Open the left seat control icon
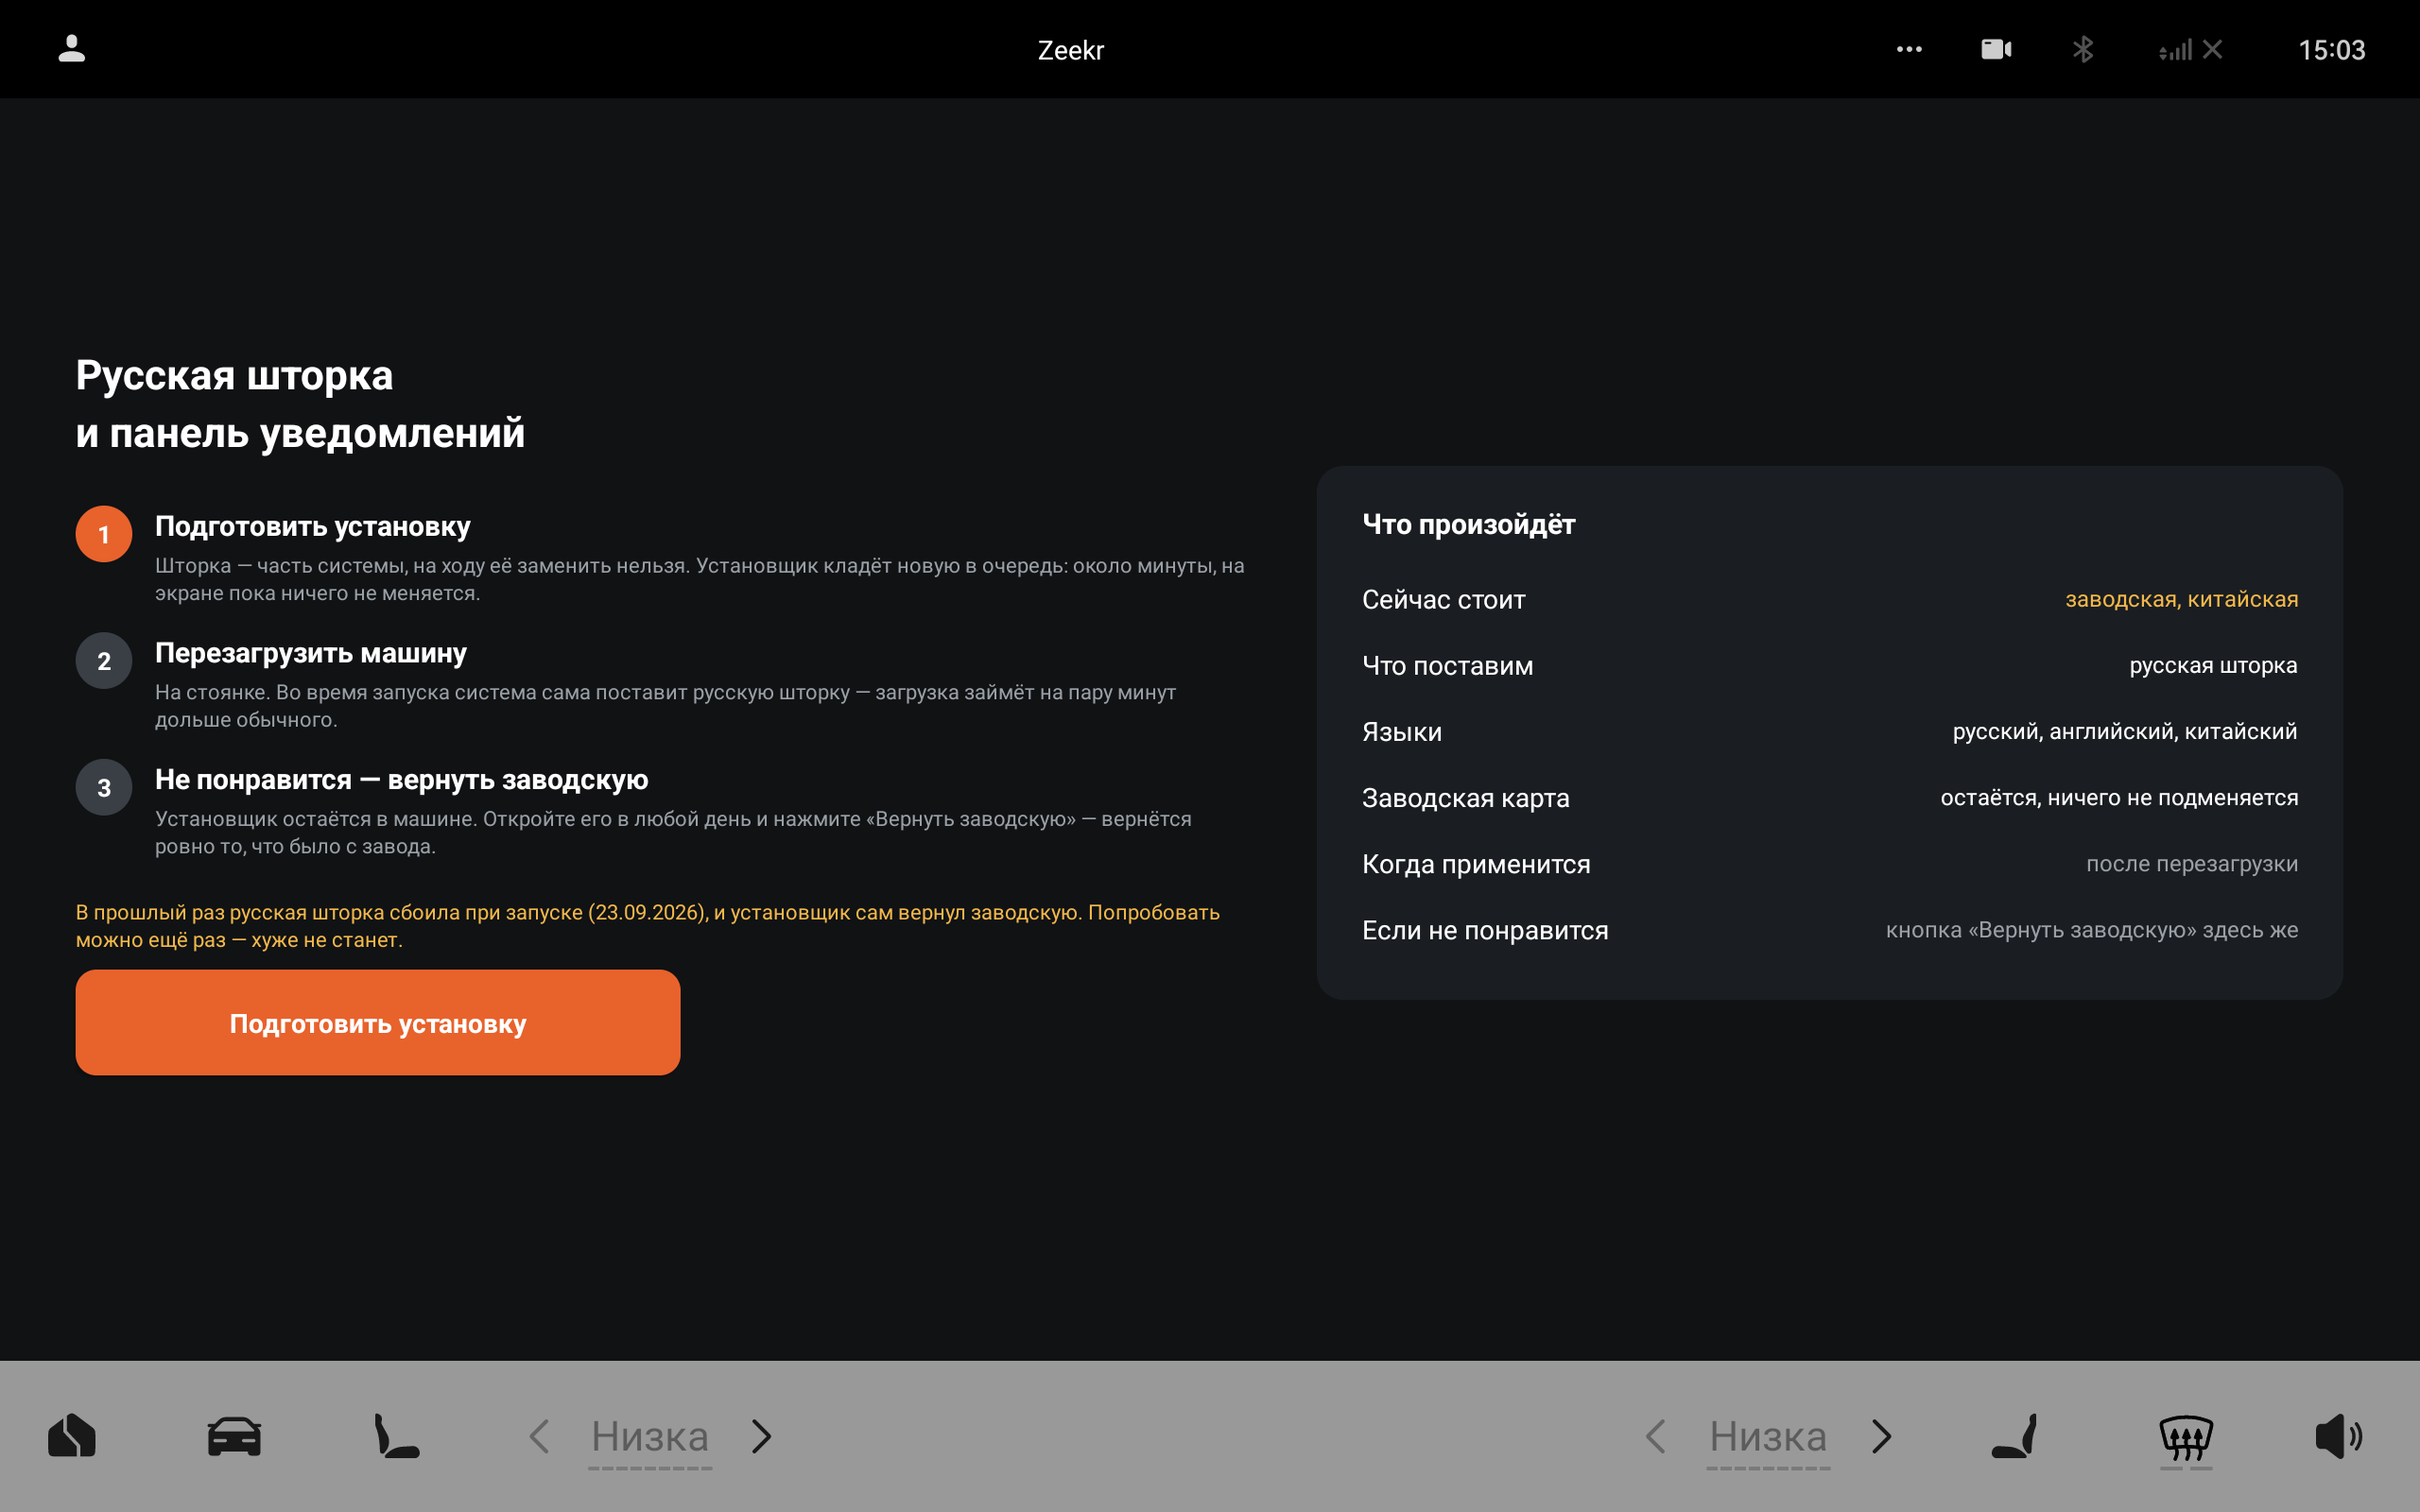Screen dimensions: 2420x1512 (x=396, y=1436)
